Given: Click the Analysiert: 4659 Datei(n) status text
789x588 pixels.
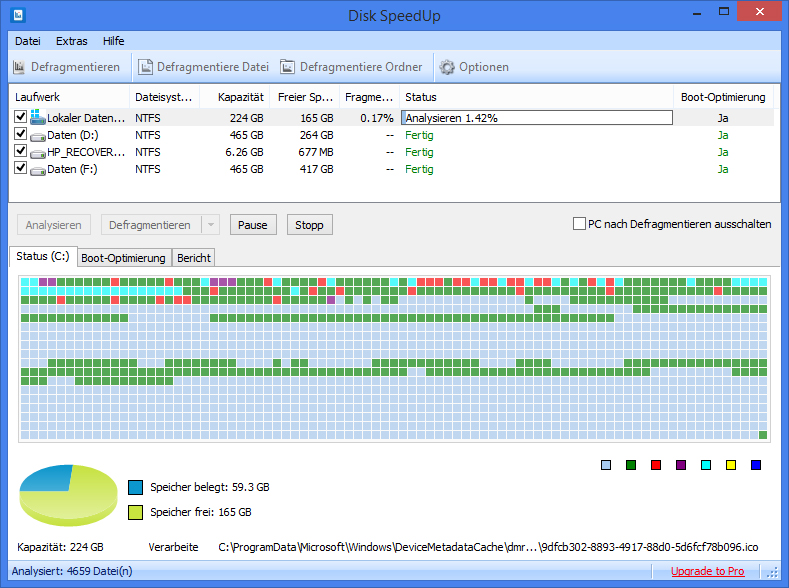Looking at the screenshot, I should point(72,571).
